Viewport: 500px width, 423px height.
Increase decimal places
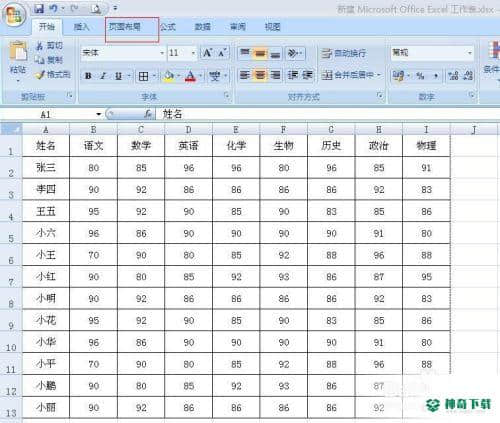[453, 76]
